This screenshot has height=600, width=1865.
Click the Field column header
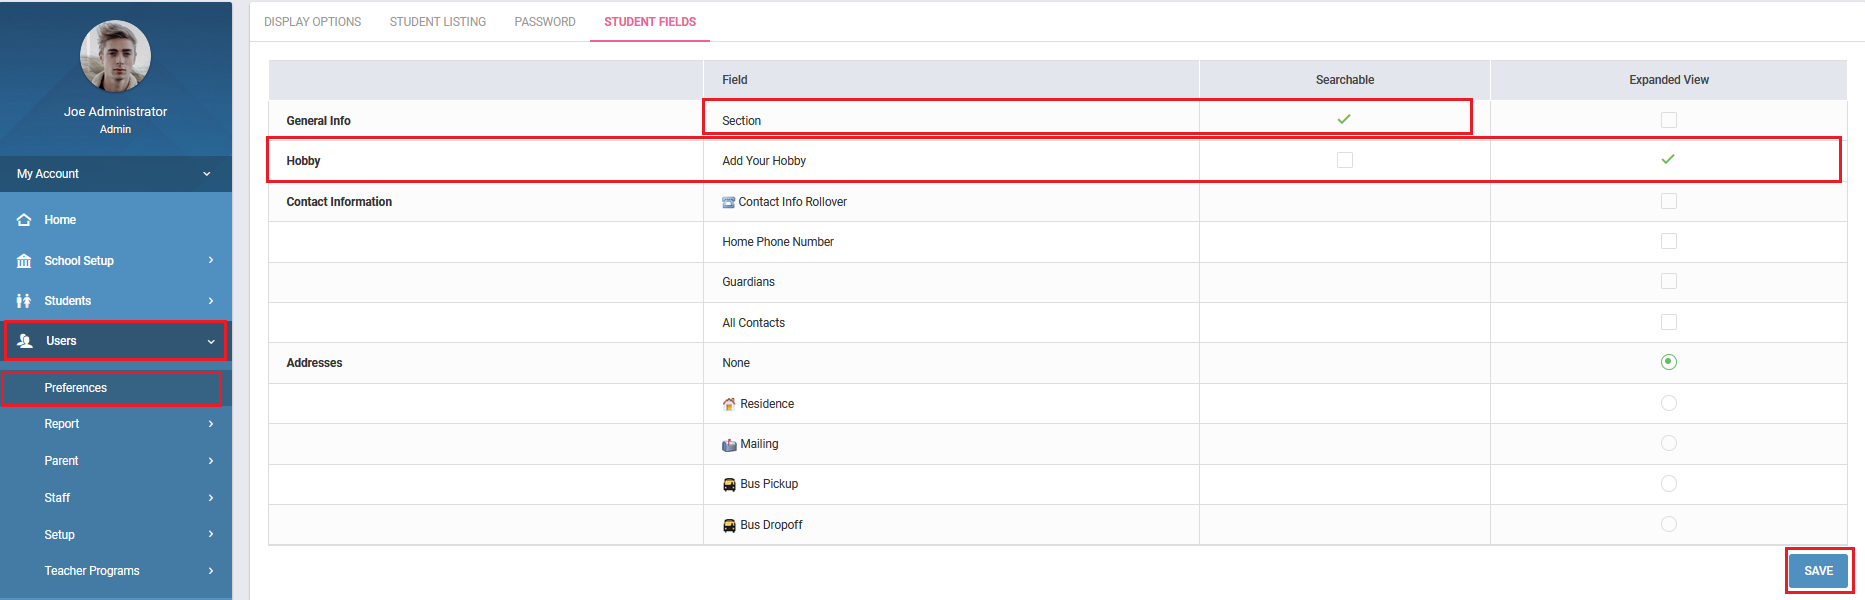[735, 80]
